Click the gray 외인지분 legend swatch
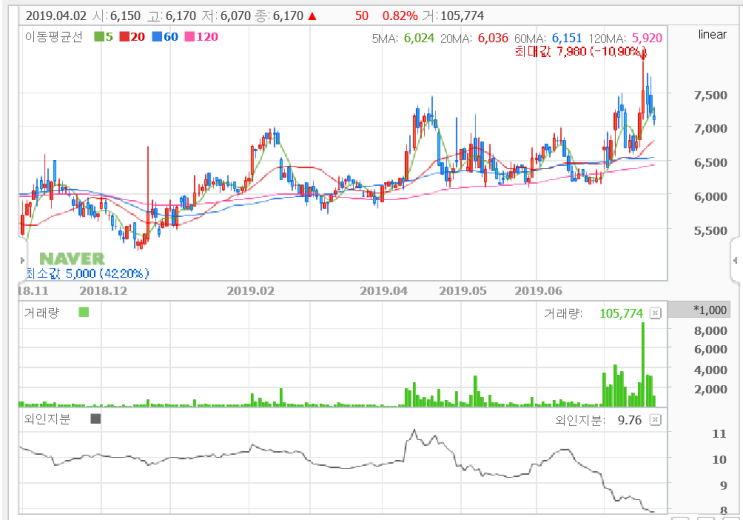 tap(96, 419)
